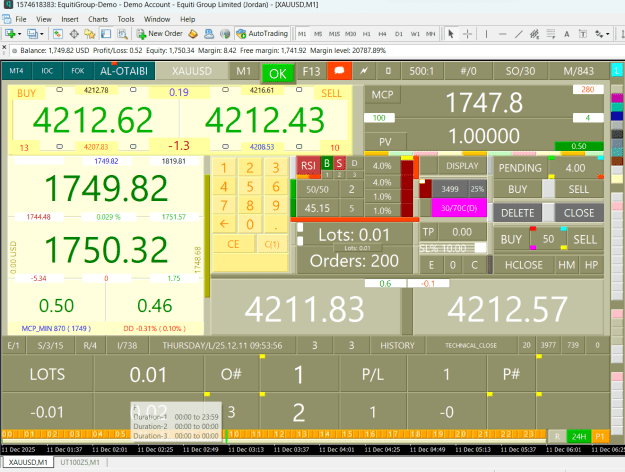Open the Insert menu
Viewport: 625px width, 472px height.
click(70, 19)
